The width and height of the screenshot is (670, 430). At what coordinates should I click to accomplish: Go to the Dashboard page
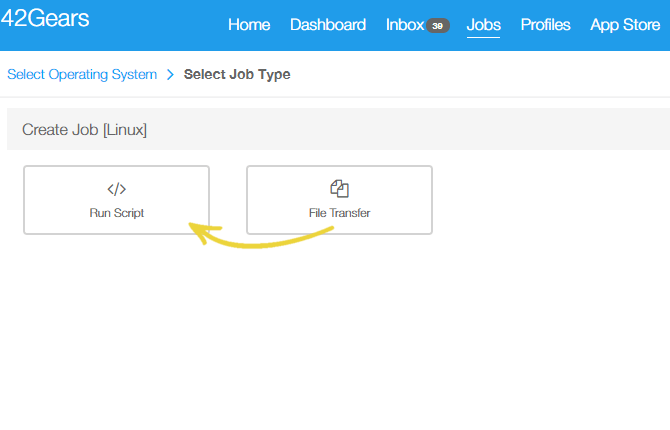(x=328, y=25)
